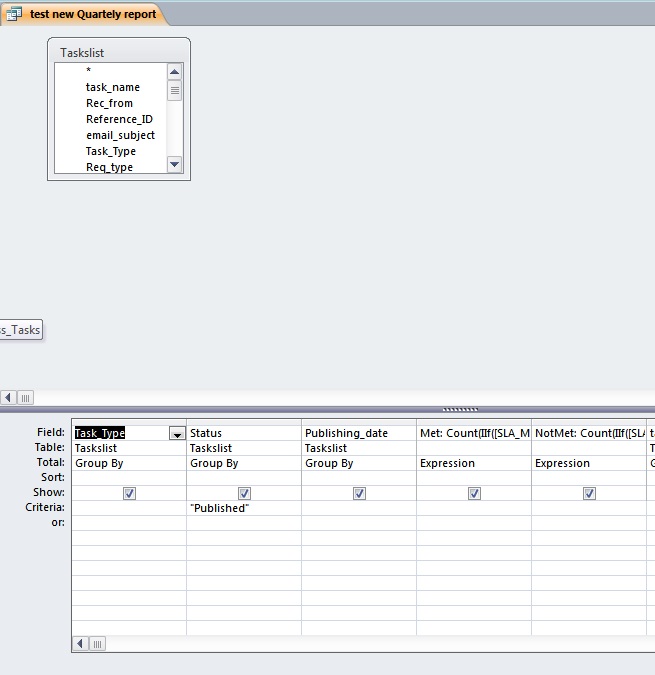The height and width of the screenshot is (675, 655).
Task: Click the diagram pane left scroll arrow
Action: point(8,398)
